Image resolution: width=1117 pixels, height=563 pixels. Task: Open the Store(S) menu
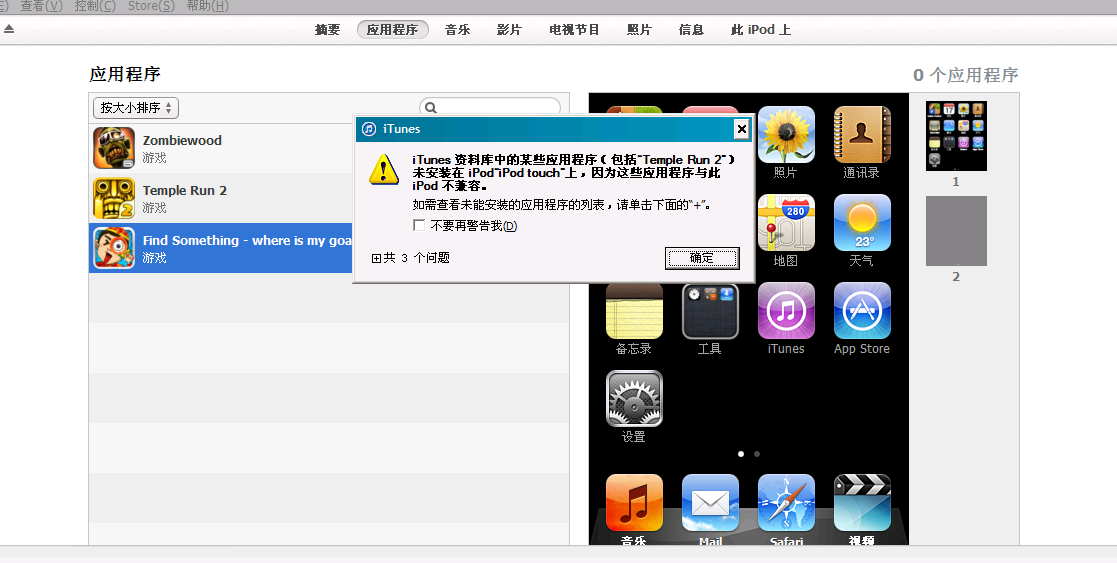coord(151,6)
